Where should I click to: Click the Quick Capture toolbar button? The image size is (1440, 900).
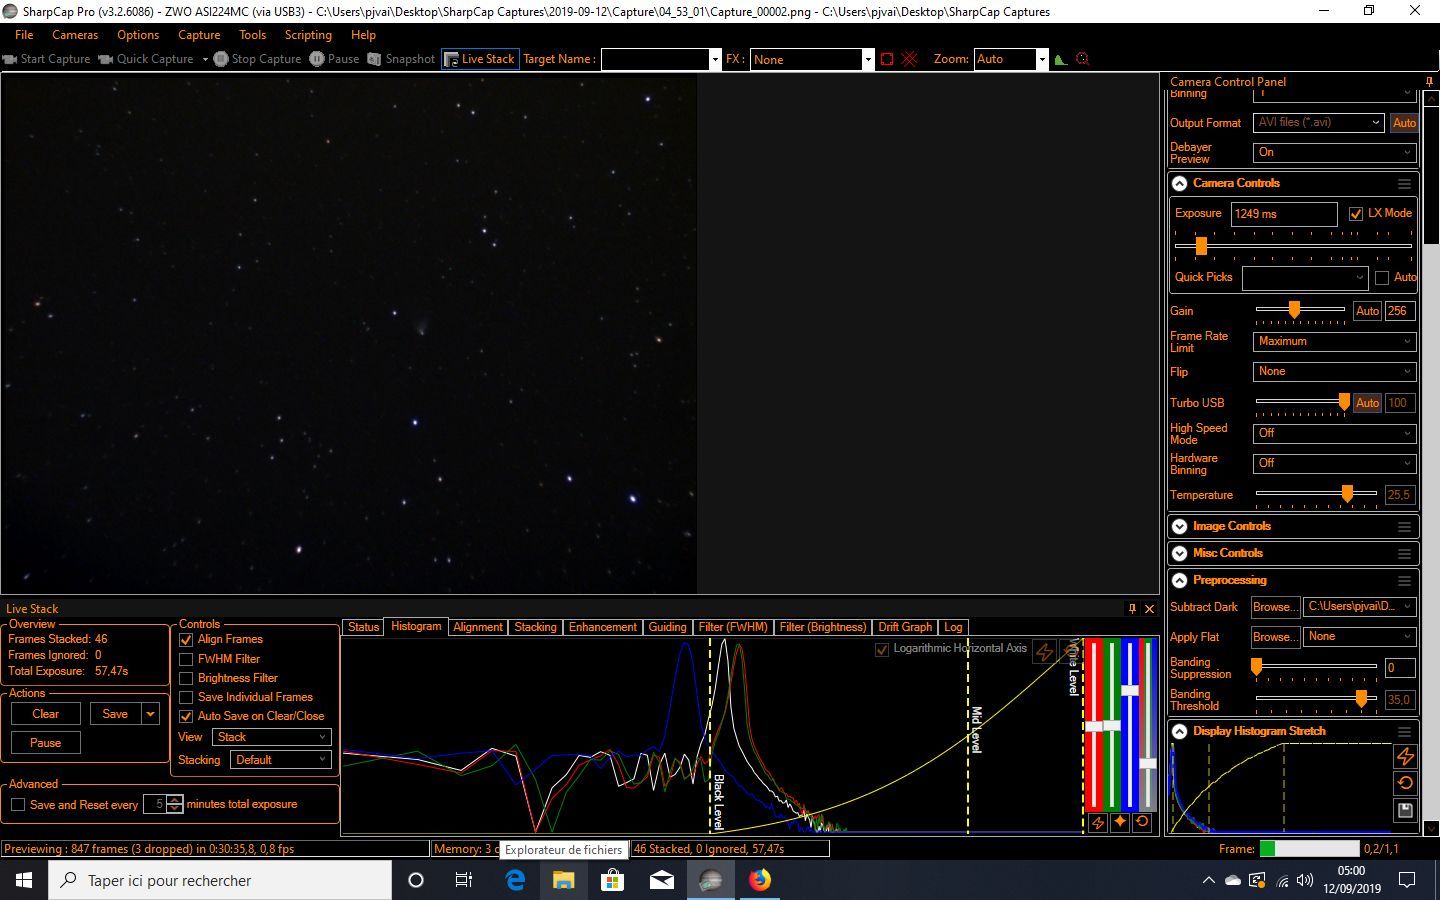146,59
